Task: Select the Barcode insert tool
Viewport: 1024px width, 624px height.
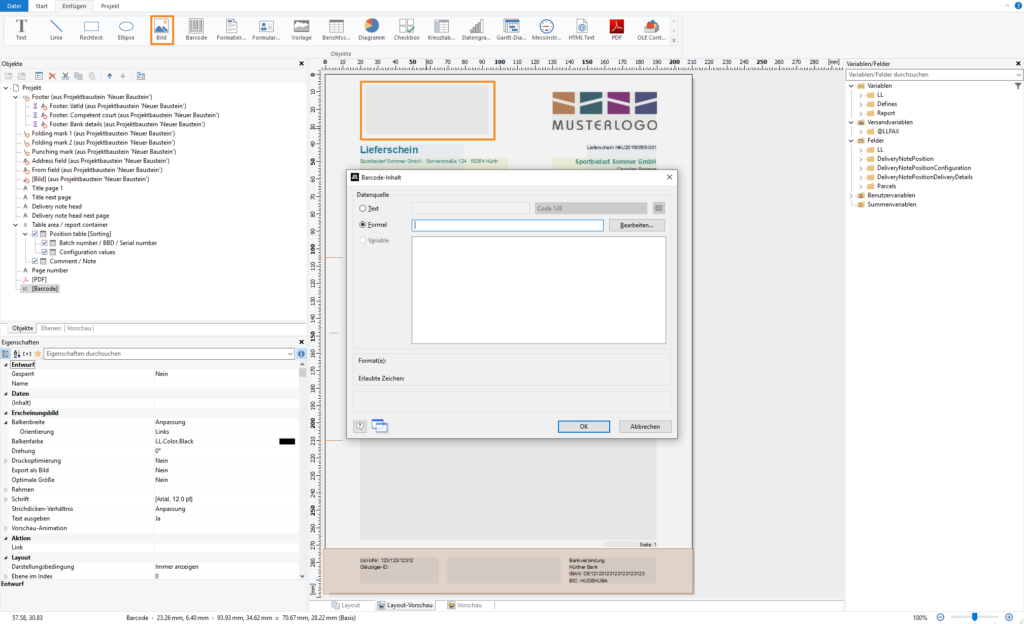Action: [x=196, y=29]
